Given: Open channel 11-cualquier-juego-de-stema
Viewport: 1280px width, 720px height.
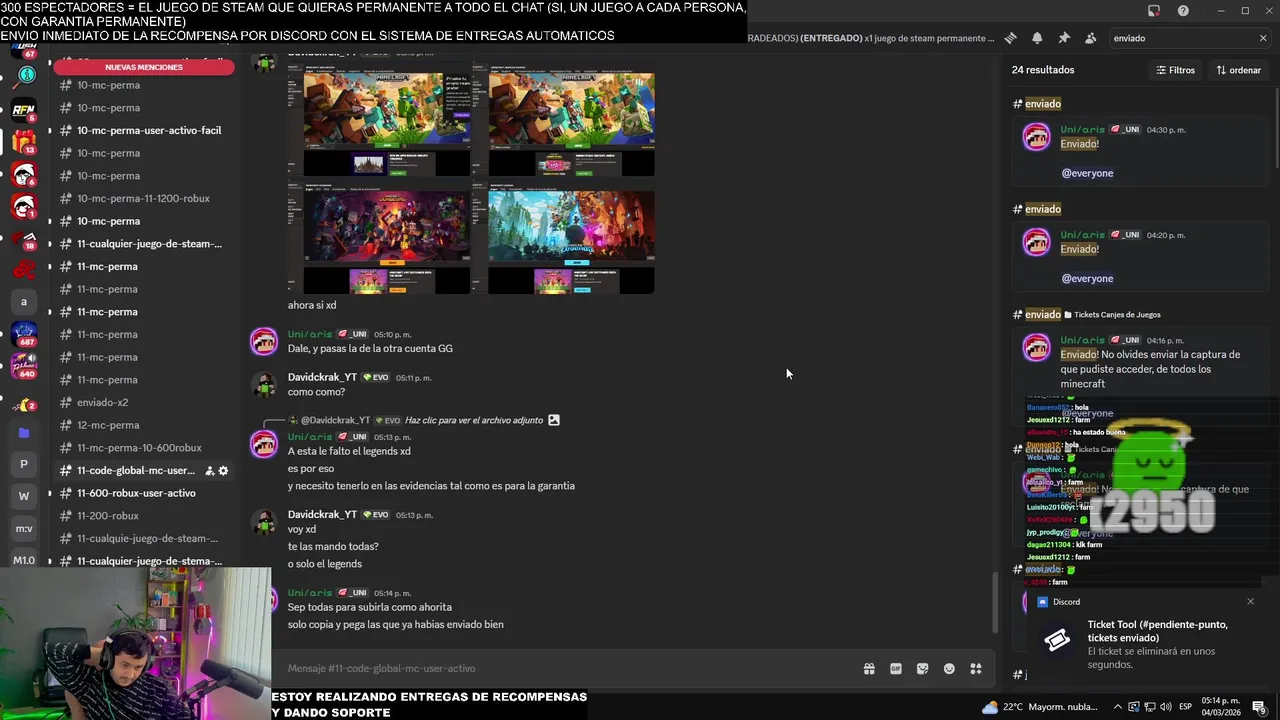Looking at the screenshot, I should 143,561.
